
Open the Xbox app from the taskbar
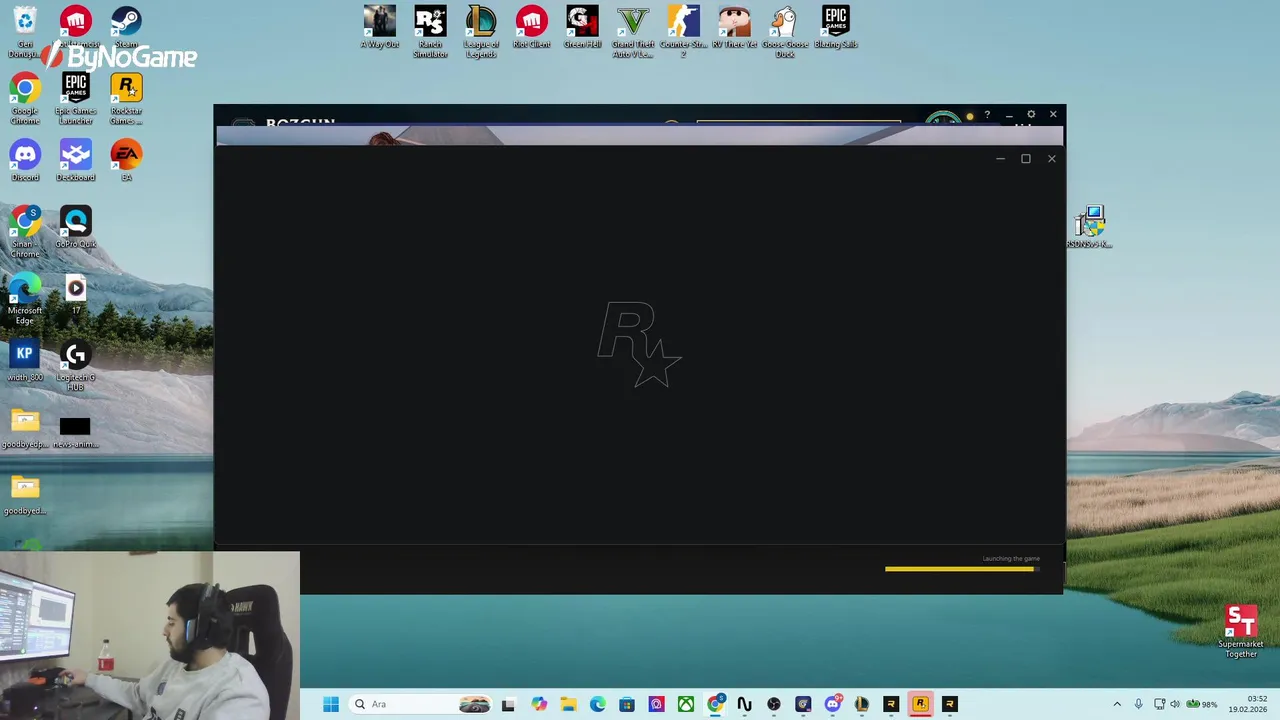685,704
